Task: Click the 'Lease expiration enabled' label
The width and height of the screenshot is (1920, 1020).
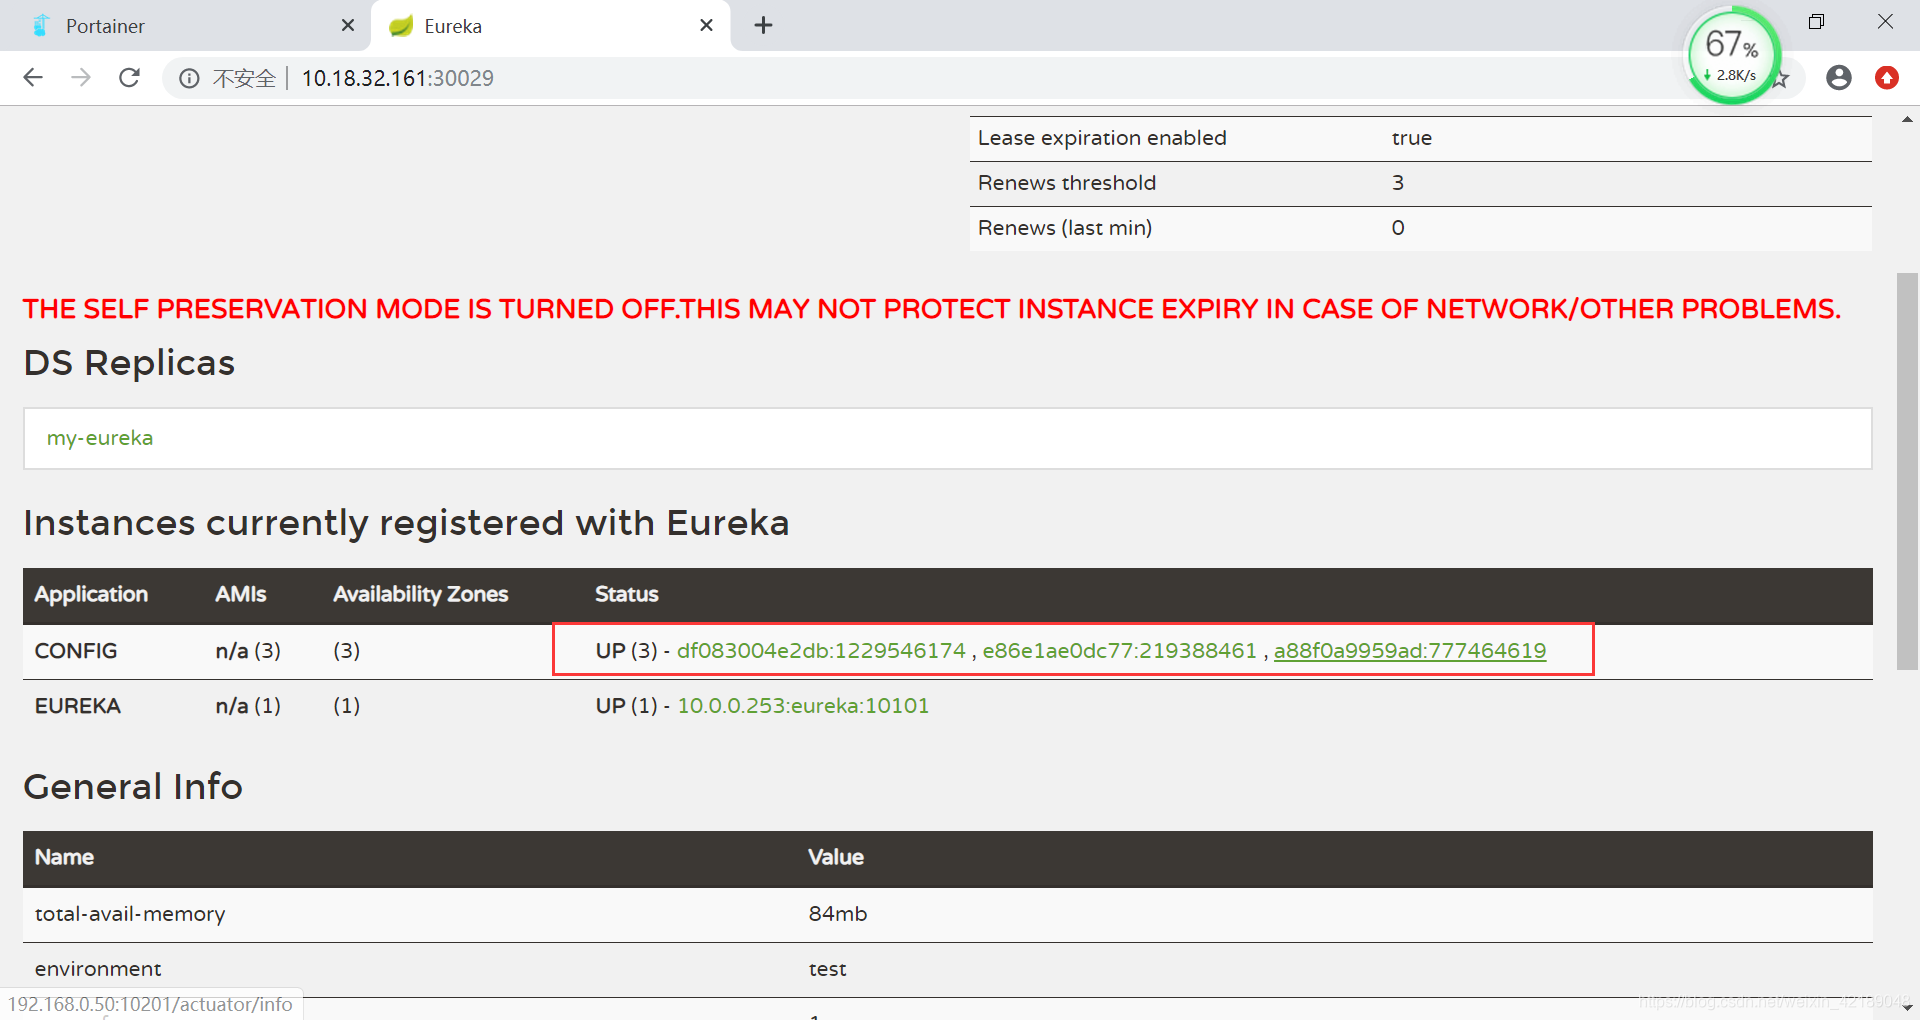Action: pyautogui.click(x=1102, y=138)
